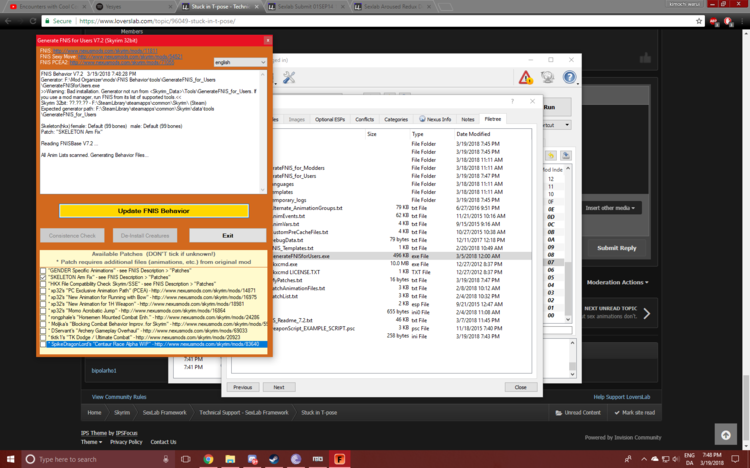Select the Filetree tab
The height and width of the screenshot is (468, 750).
pos(493,119)
